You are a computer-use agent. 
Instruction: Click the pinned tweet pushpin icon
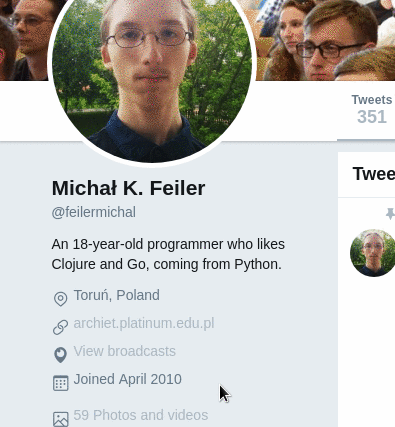pos(390,214)
